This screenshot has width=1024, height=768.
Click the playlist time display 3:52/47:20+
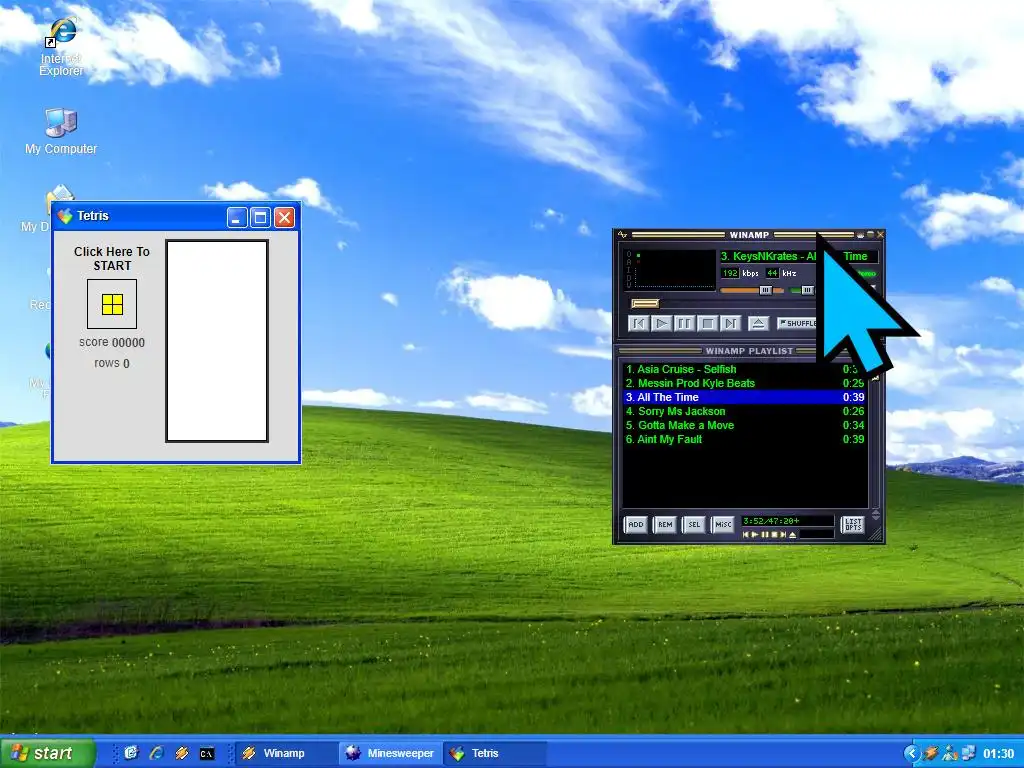787,521
